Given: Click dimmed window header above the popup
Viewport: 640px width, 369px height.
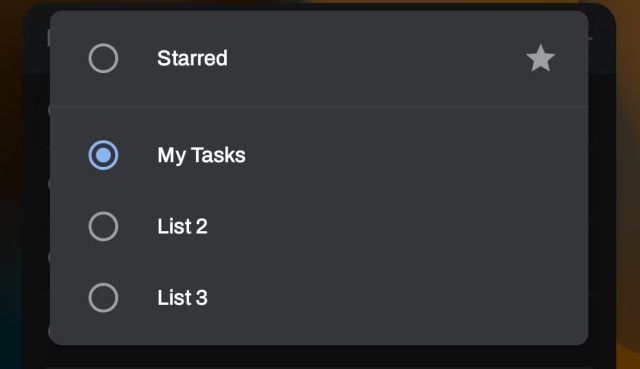Looking at the screenshot, I should pos(318,7).
